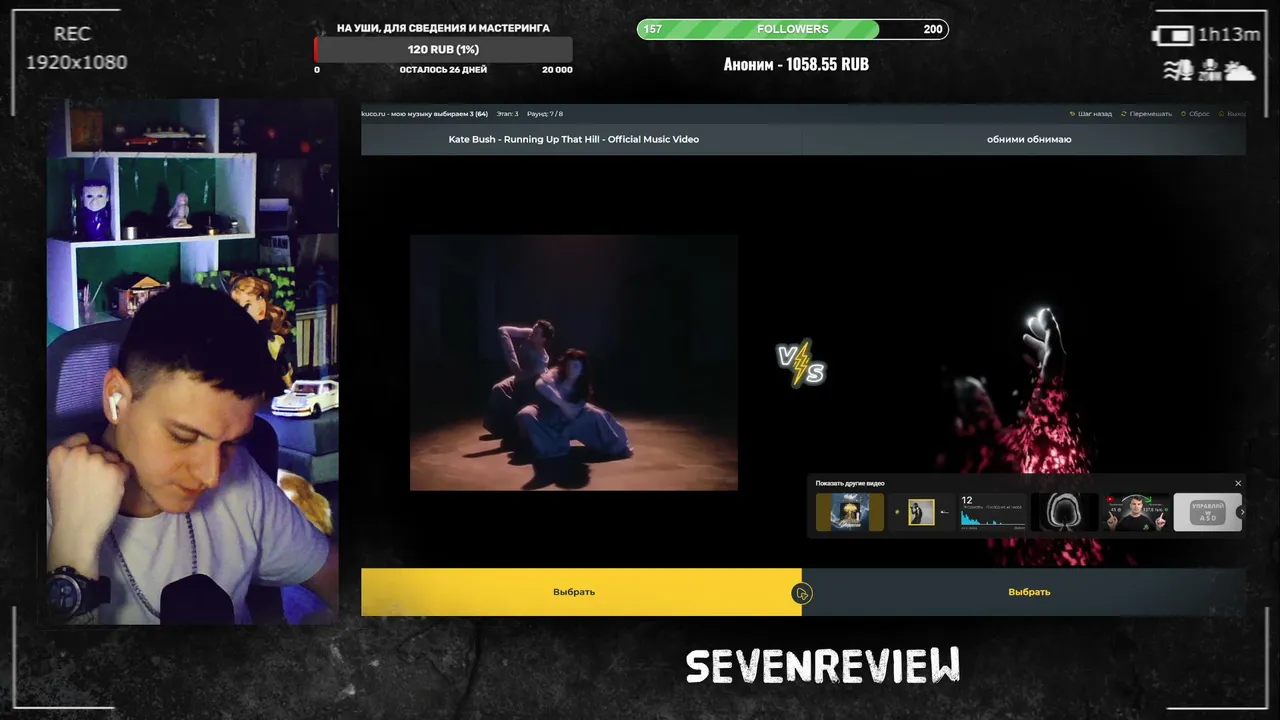Click the Аноним - 1058.55 RUB donation text
The width and height of the screenshot is (1280, 720).
[796, 64]
